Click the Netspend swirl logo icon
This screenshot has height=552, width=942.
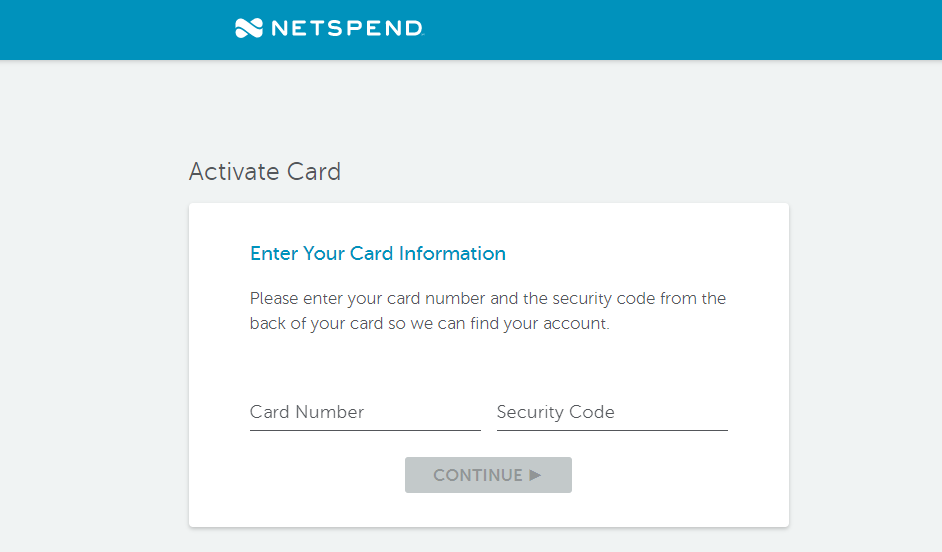pos(249,28)
